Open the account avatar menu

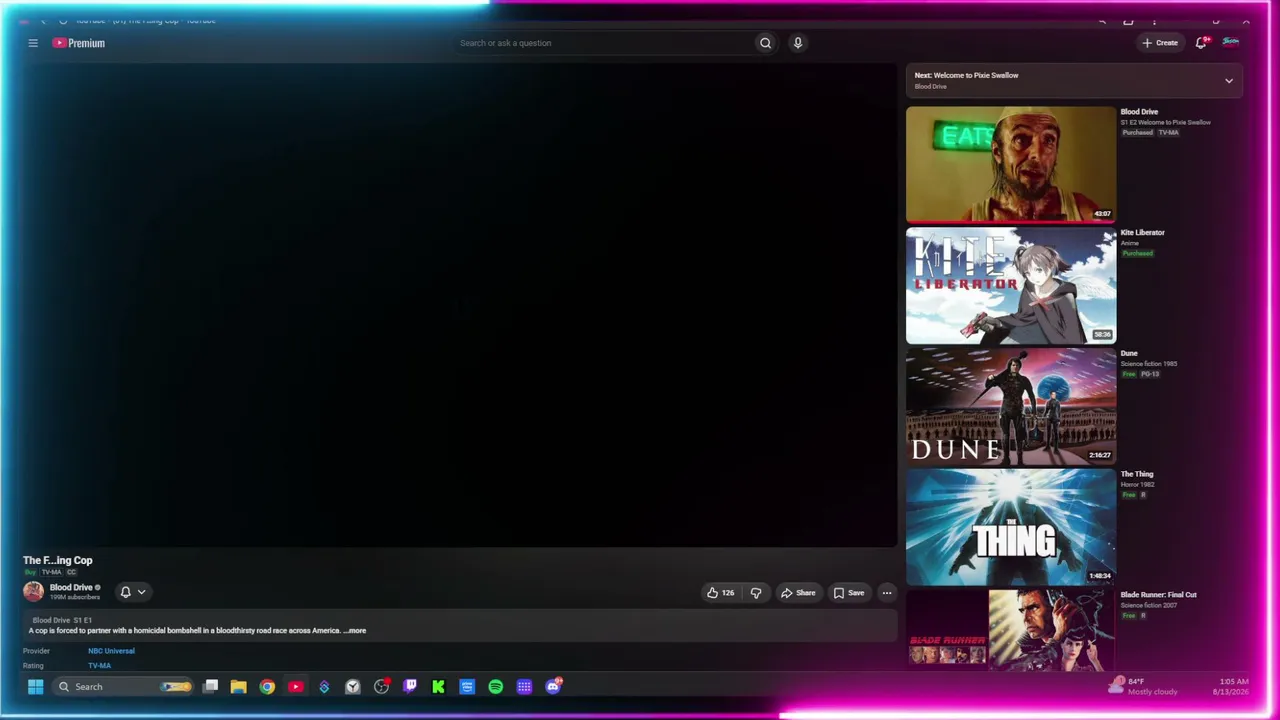[x=1231, y=42]
